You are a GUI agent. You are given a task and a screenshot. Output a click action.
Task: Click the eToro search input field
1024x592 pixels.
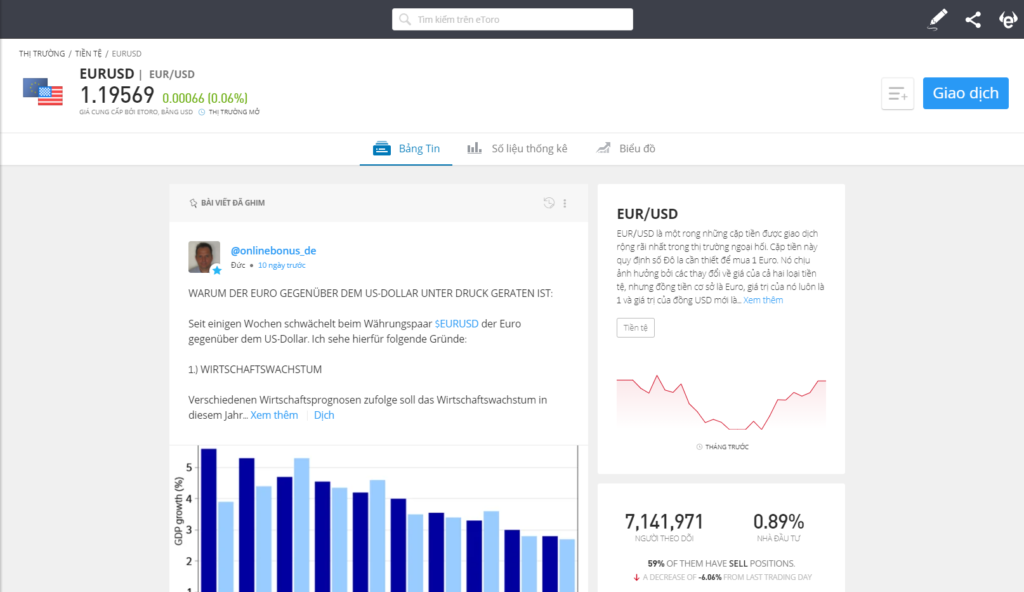513,20
